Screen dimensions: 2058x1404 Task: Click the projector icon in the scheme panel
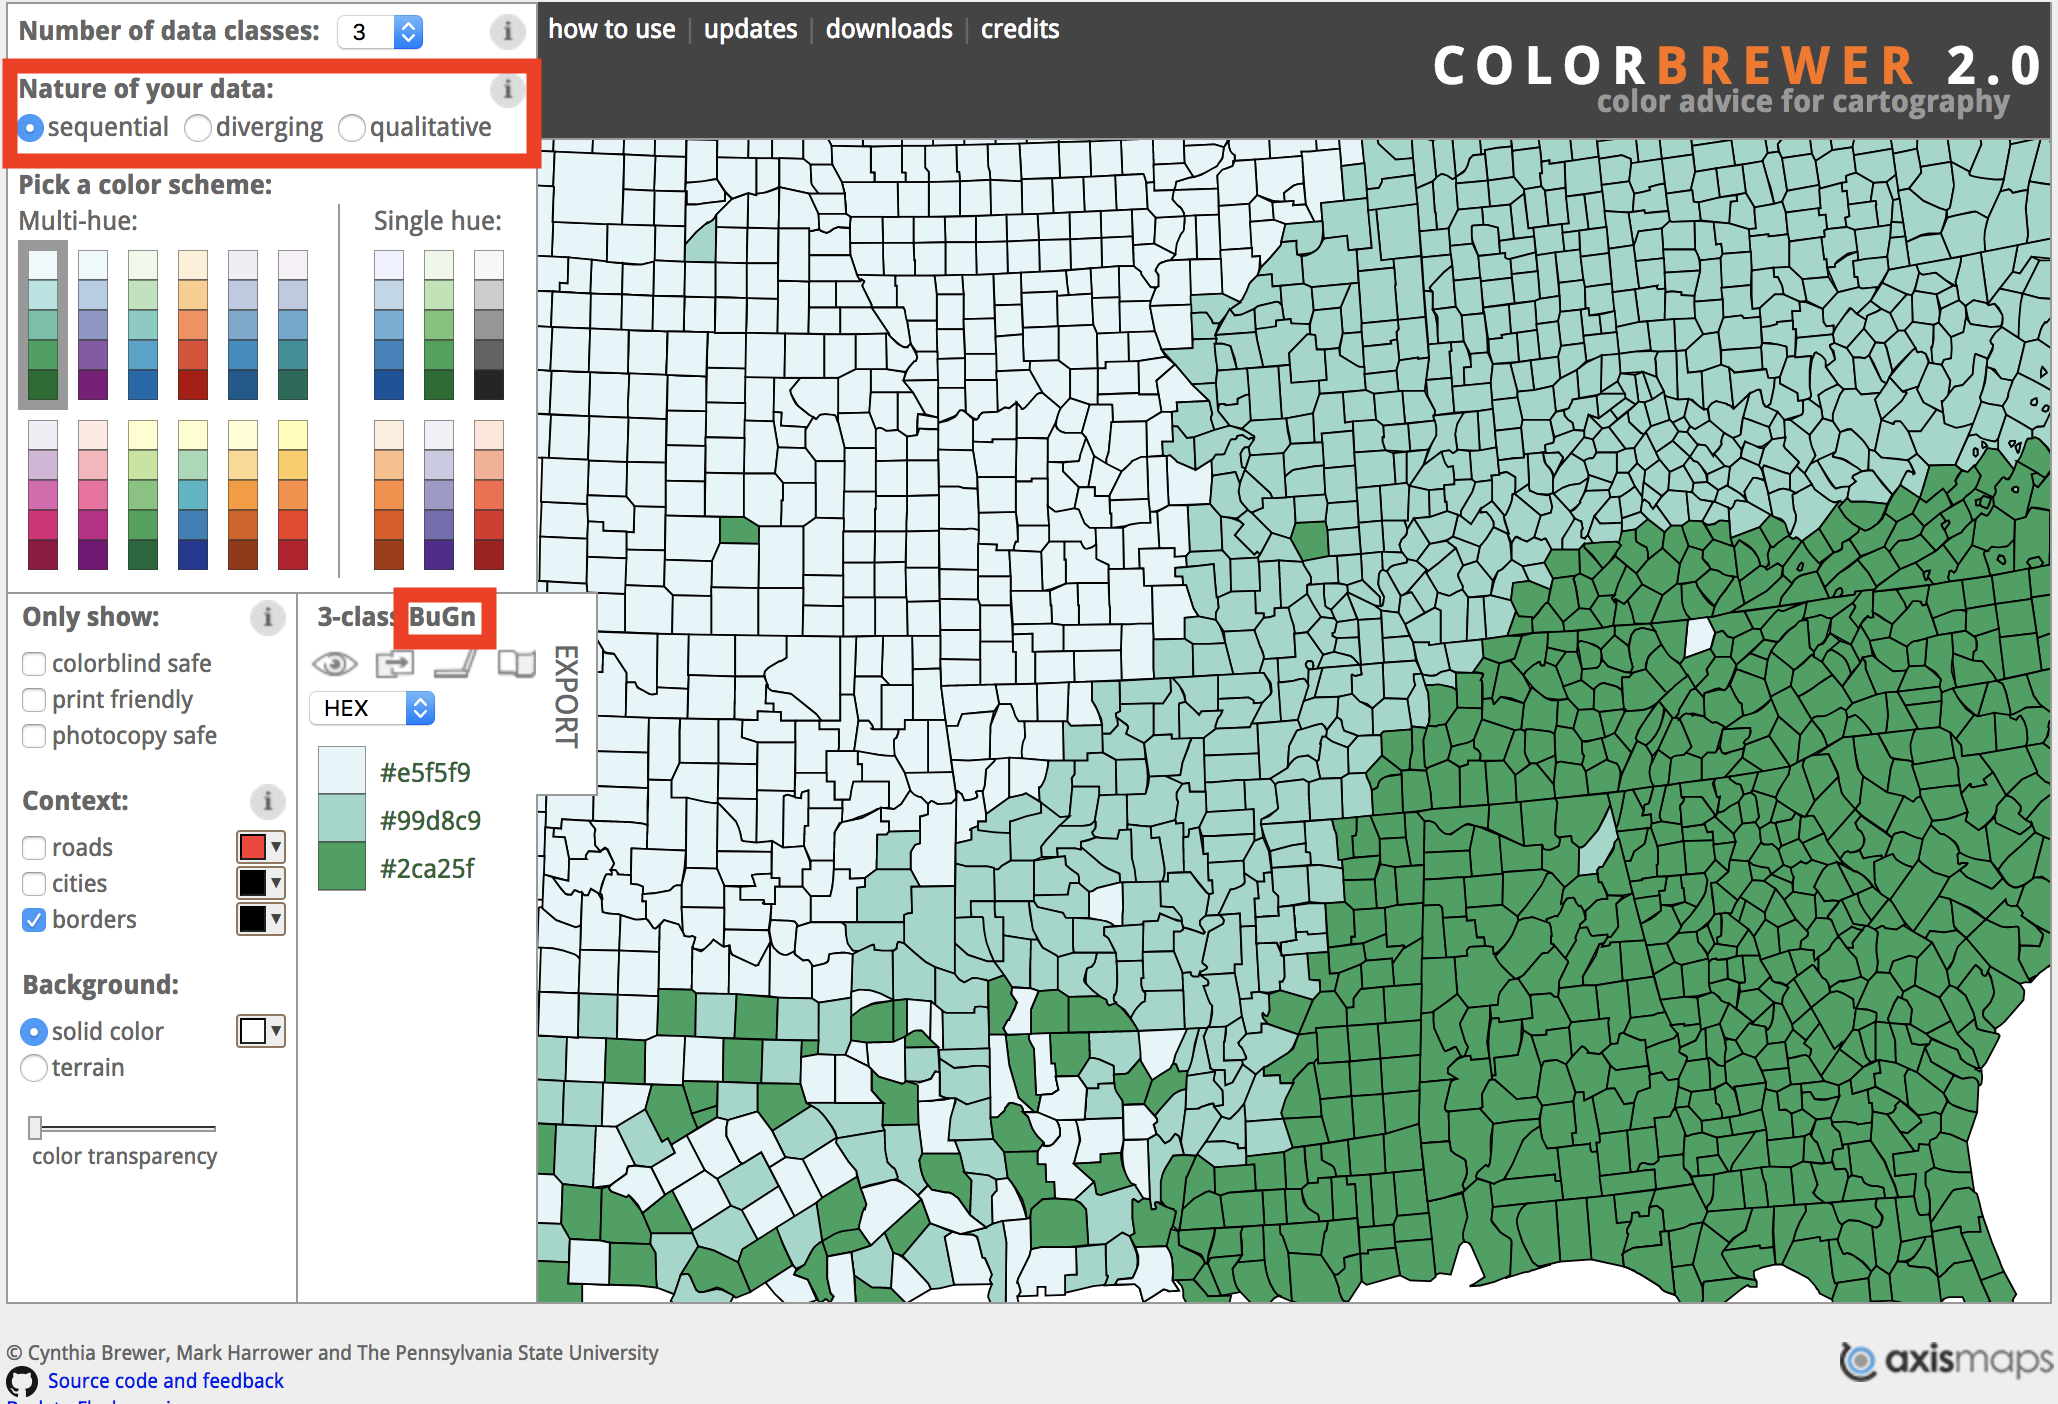pos(456,663)
